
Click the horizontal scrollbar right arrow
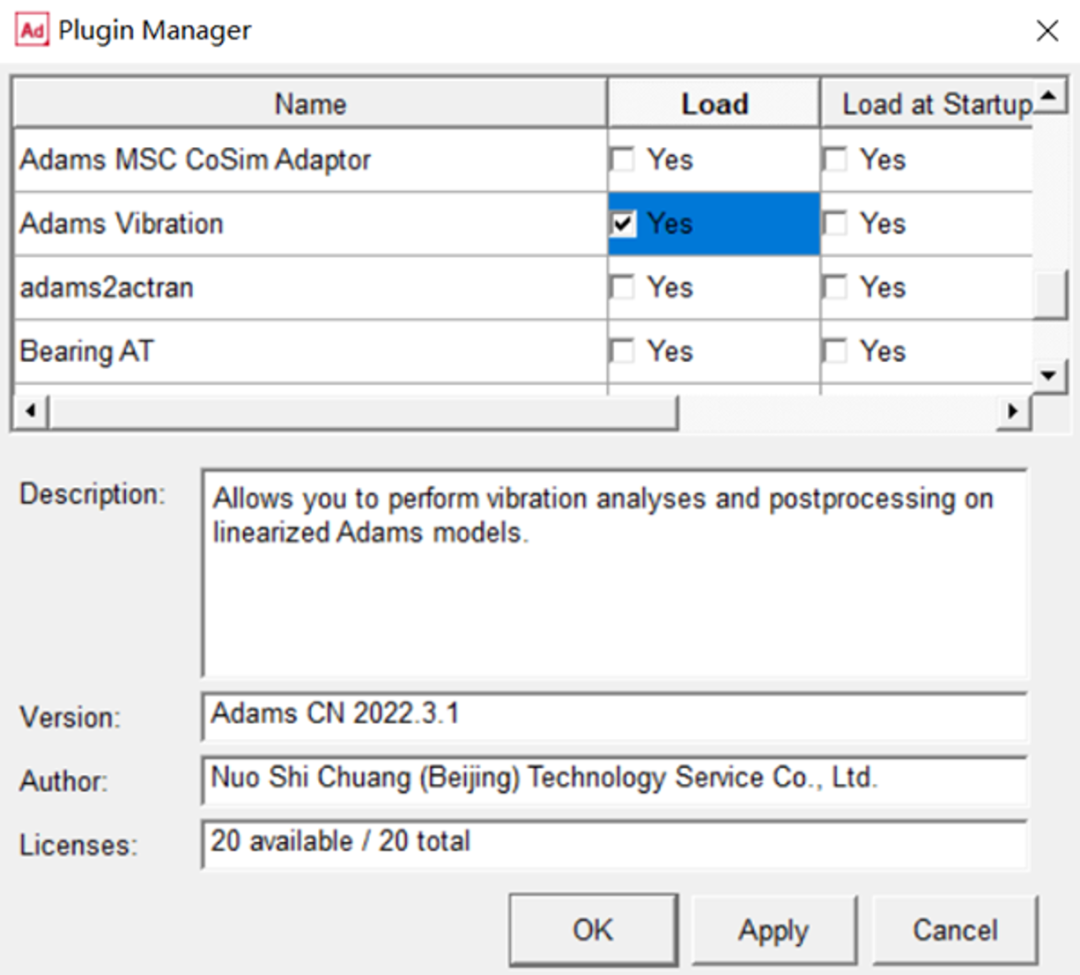(x=1013, y=411)
